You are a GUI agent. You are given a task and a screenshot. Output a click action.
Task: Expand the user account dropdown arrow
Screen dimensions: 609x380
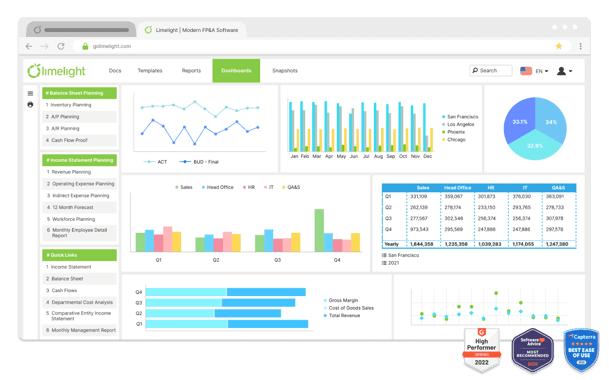[571, 71]
